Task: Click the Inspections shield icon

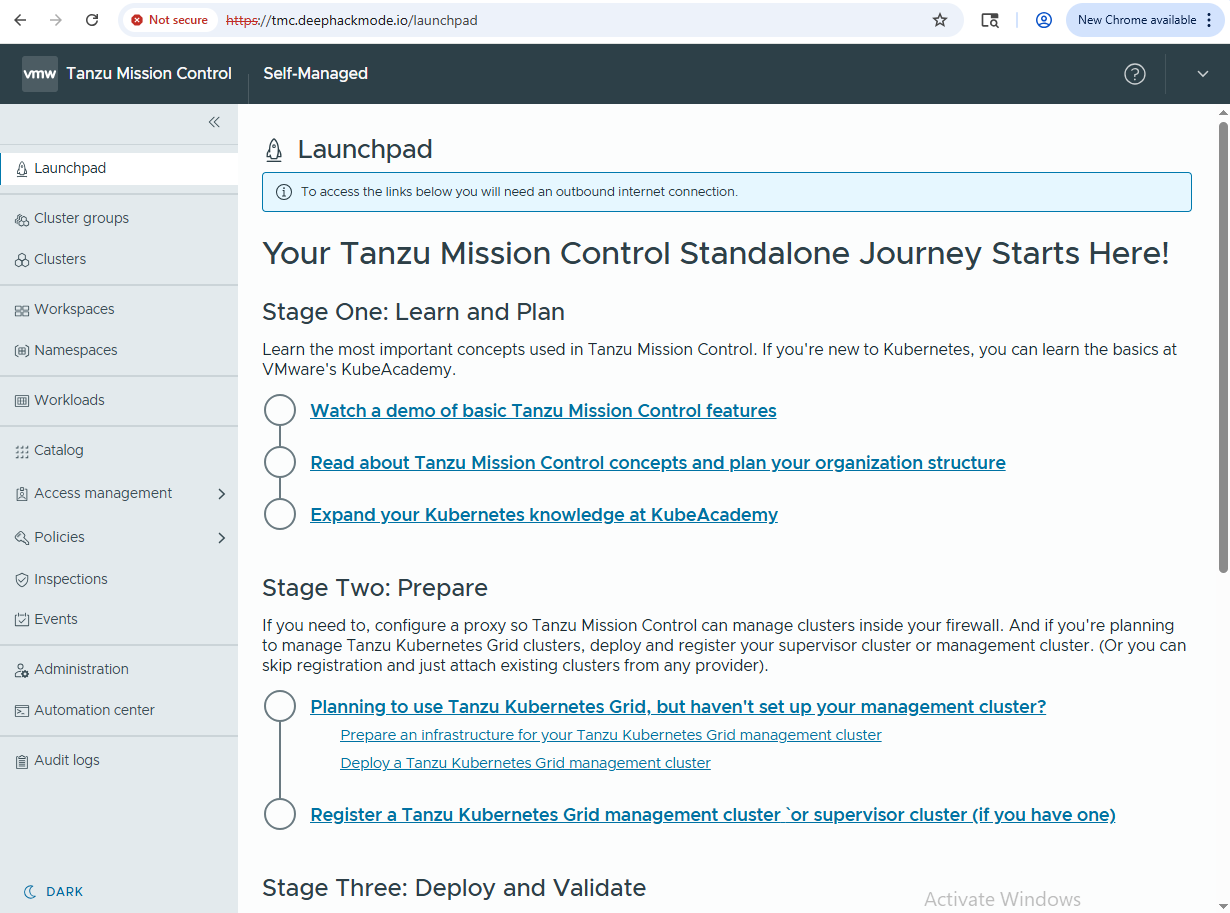Action: point(22,580)
